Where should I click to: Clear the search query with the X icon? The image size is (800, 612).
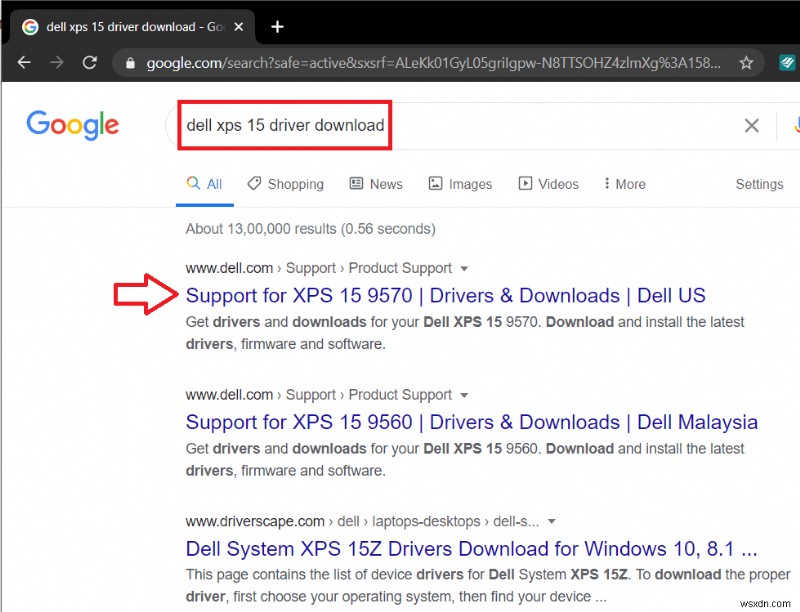752,125
